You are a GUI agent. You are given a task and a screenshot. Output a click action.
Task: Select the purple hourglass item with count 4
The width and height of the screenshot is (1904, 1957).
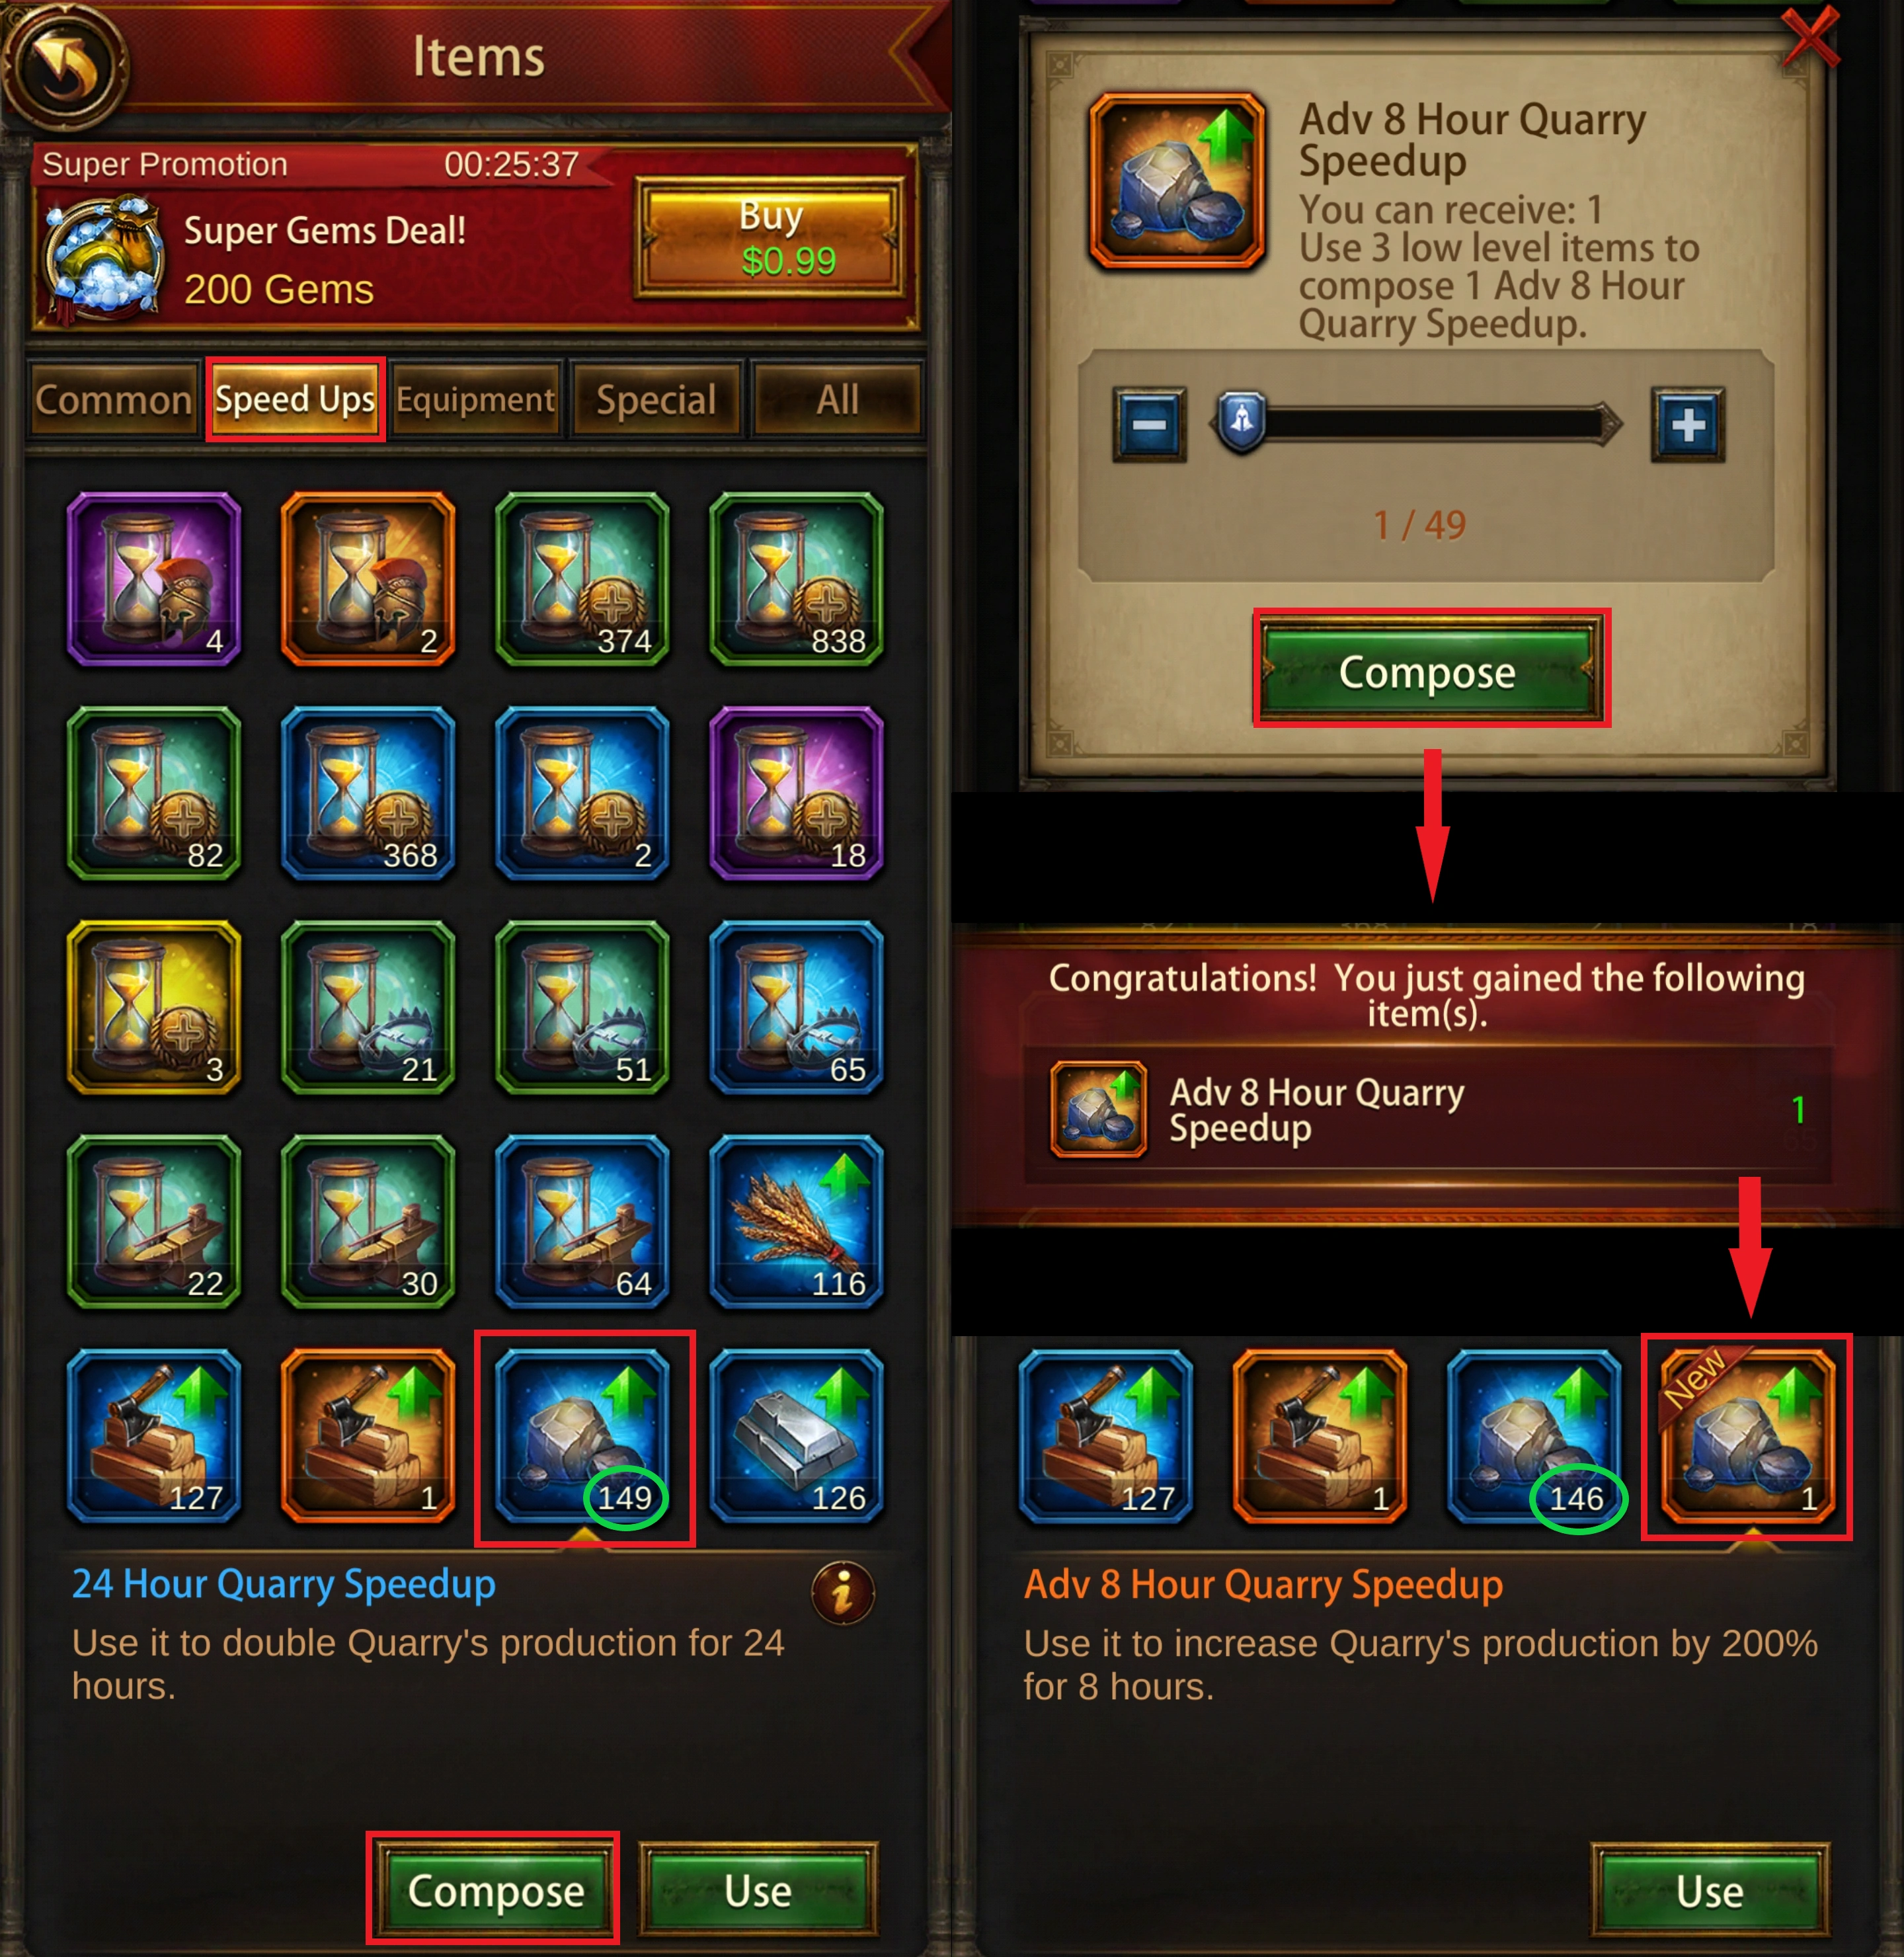pyautogui.click(x=154, y=578)
